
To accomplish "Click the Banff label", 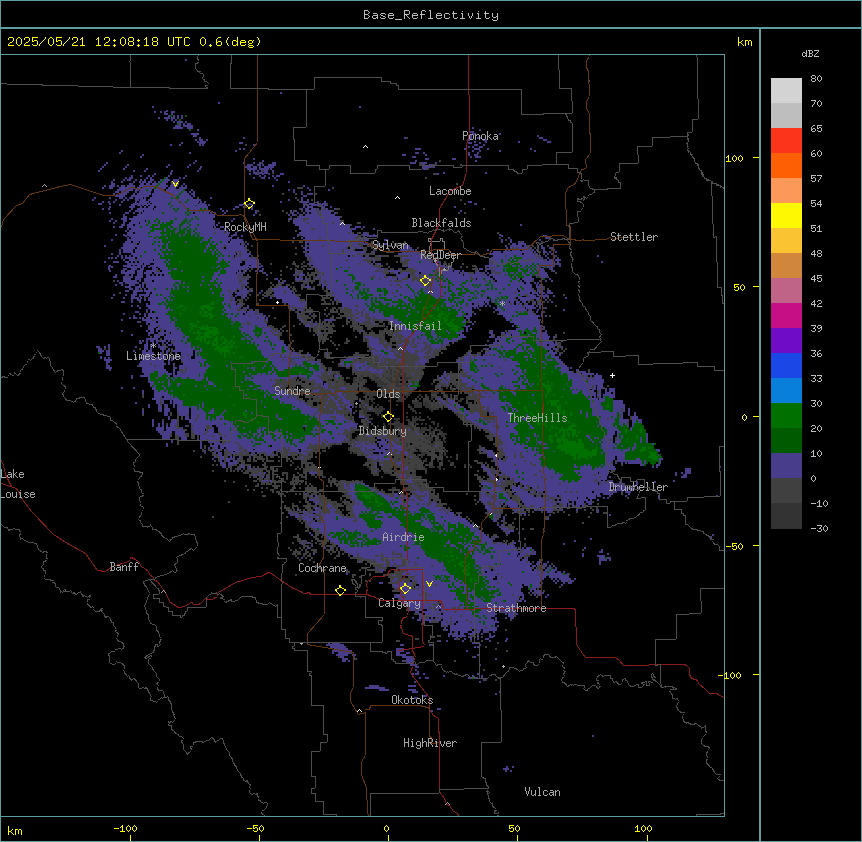I will coord(124,567).
